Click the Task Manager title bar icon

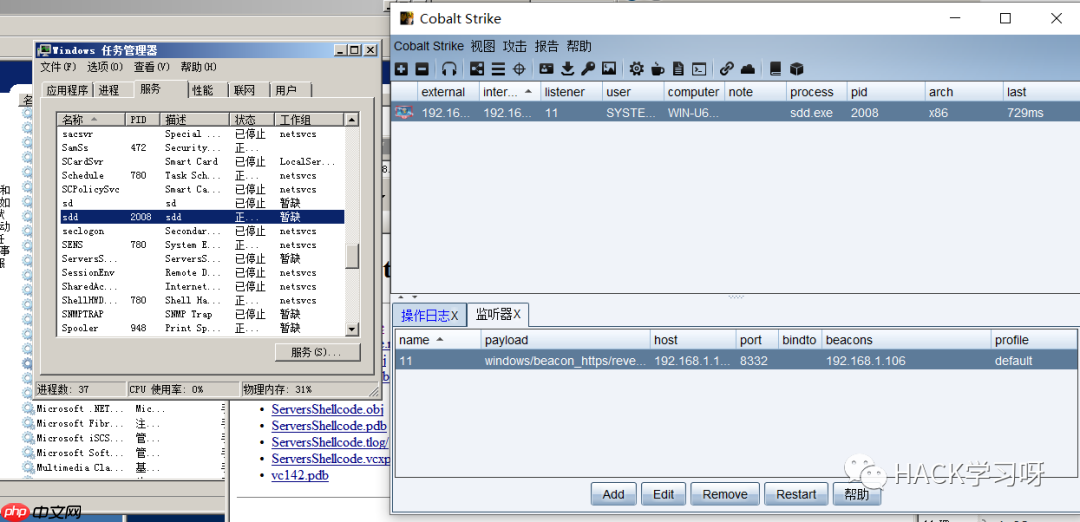(x=44, y=50)
